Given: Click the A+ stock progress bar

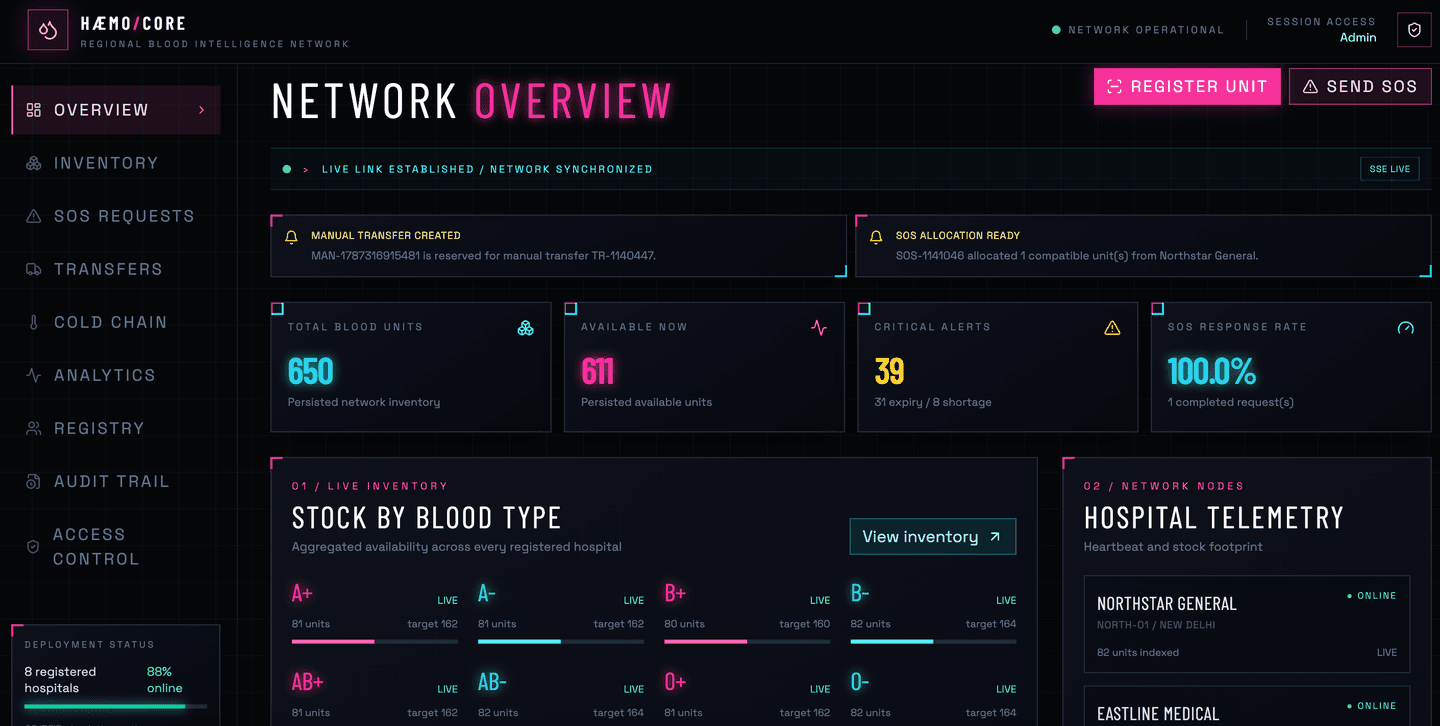Looking at the screenshot, I should pyautogui.click(x=375, y=642).
